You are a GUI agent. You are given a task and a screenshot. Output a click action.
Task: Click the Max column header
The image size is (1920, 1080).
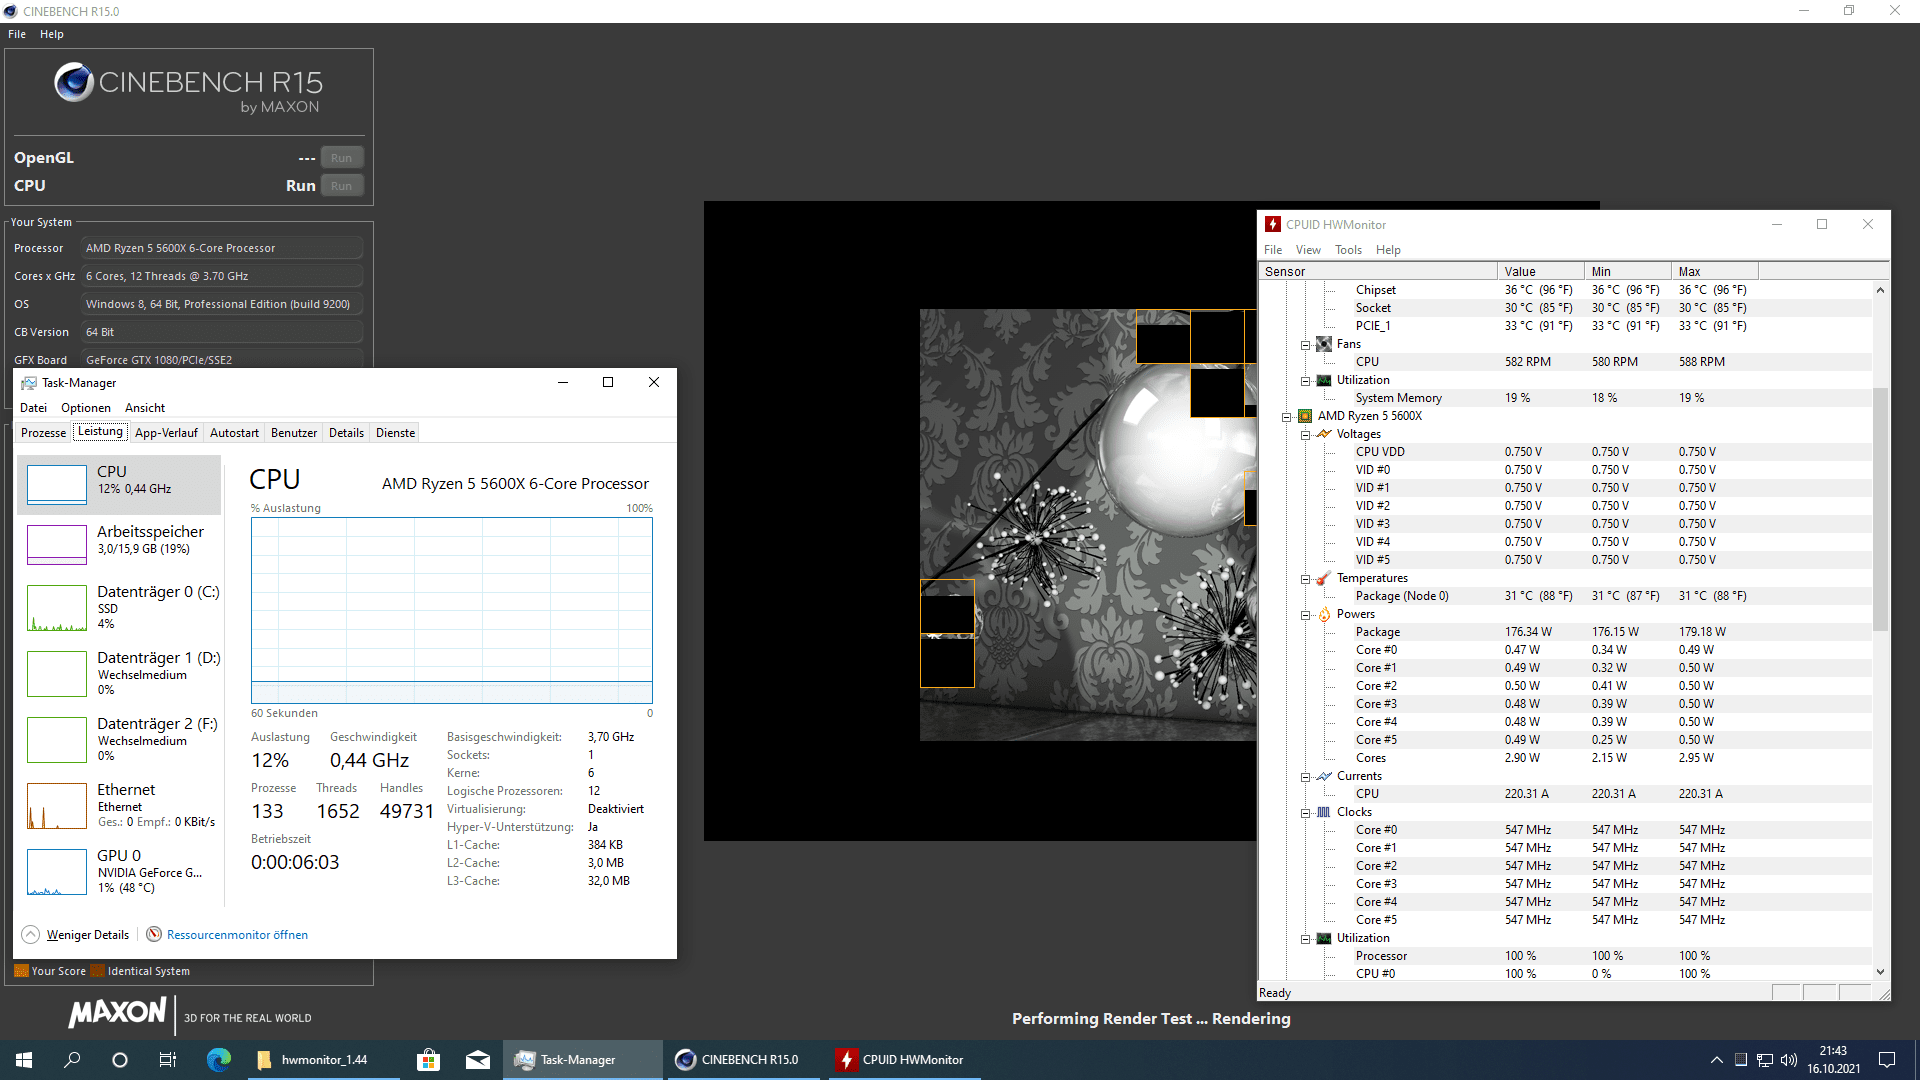(x=1714, y=272)
